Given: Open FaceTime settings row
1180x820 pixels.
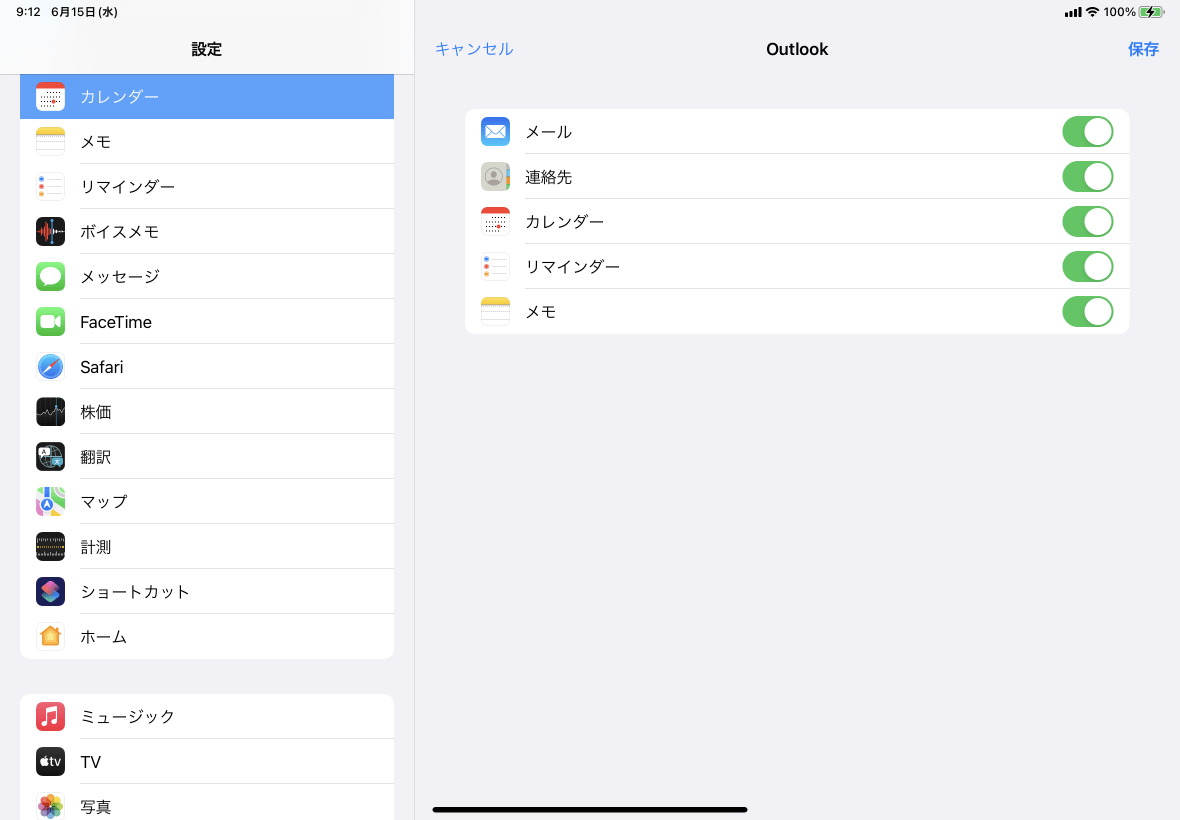Looking at the screenshot, I should (x=207, y=322).
